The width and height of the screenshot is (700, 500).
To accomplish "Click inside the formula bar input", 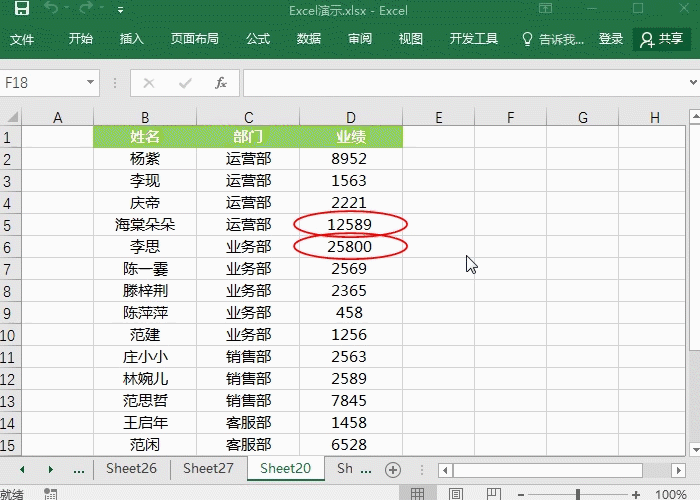I will pyautogui.click(x=460, y=83).
